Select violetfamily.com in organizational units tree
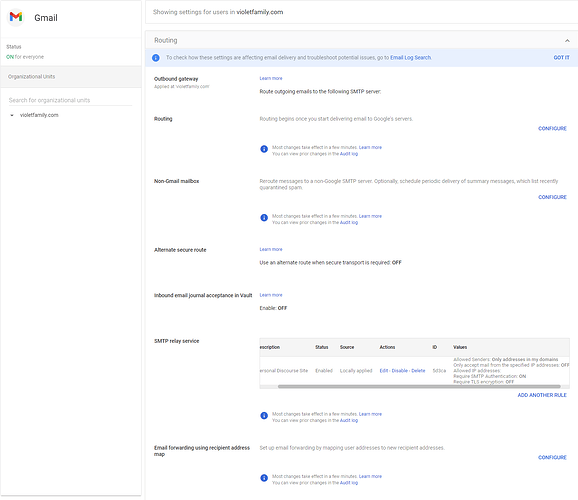Image resolution: width=578 pixels, height=500 pixels. (39, 115)
